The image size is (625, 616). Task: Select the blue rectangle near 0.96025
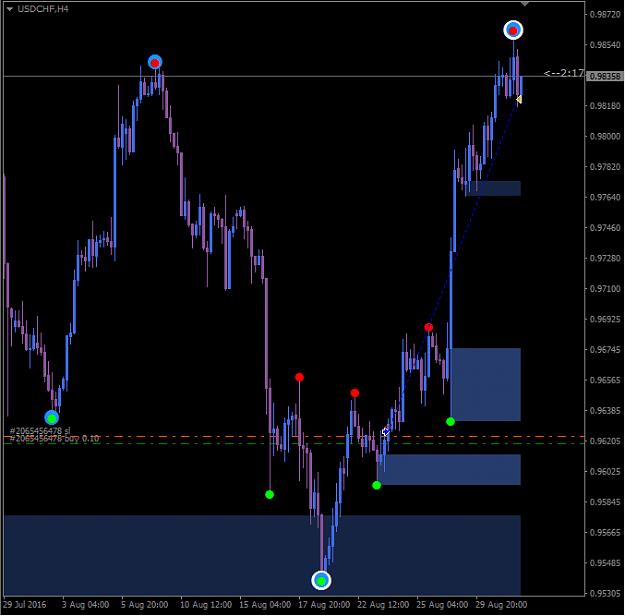[x=449, y=470]
